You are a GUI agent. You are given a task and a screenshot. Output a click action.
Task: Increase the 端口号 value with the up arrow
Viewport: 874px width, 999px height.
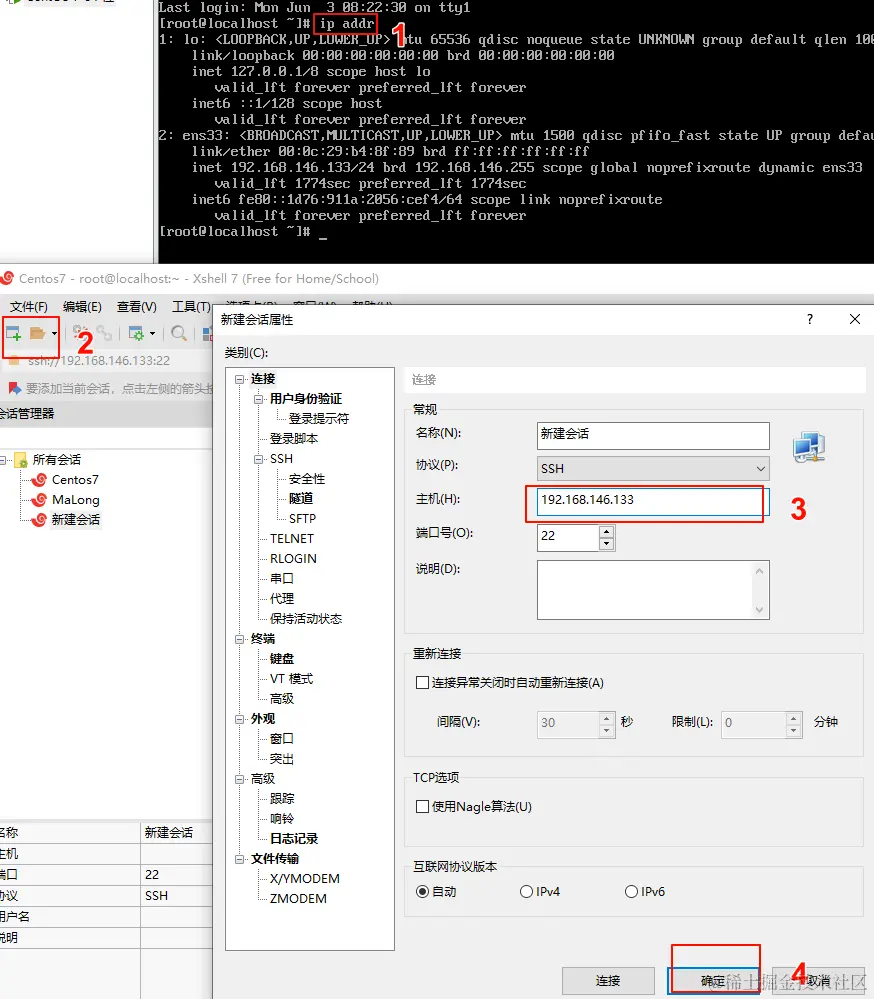[607, 531]
